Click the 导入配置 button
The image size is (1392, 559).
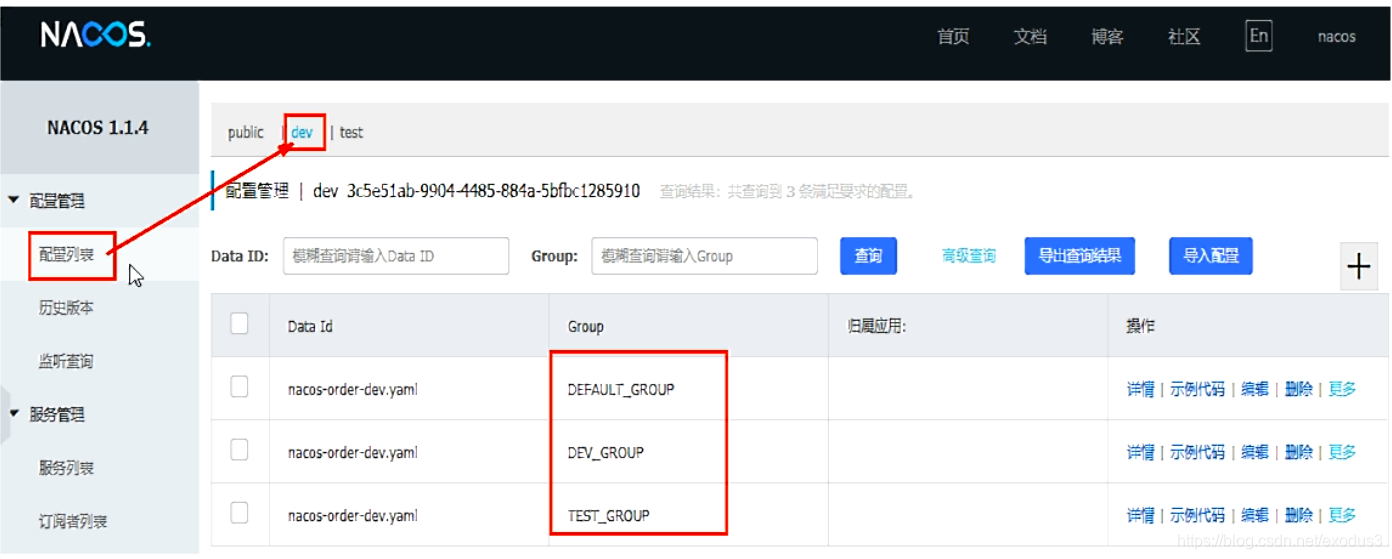pos(1211,256)
